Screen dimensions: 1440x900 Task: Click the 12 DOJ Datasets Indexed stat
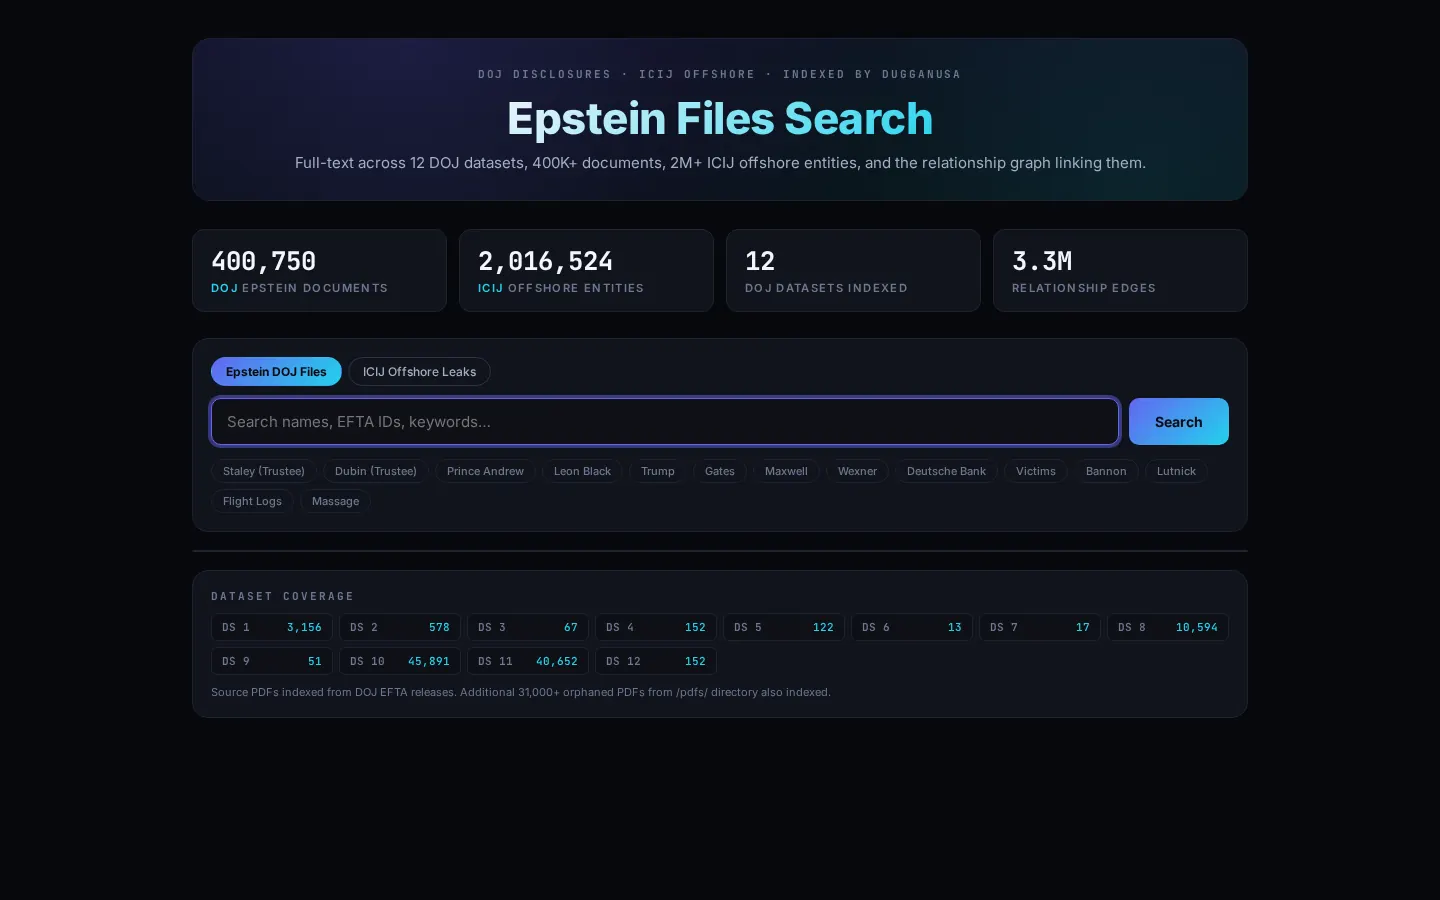tap(853, 271)
